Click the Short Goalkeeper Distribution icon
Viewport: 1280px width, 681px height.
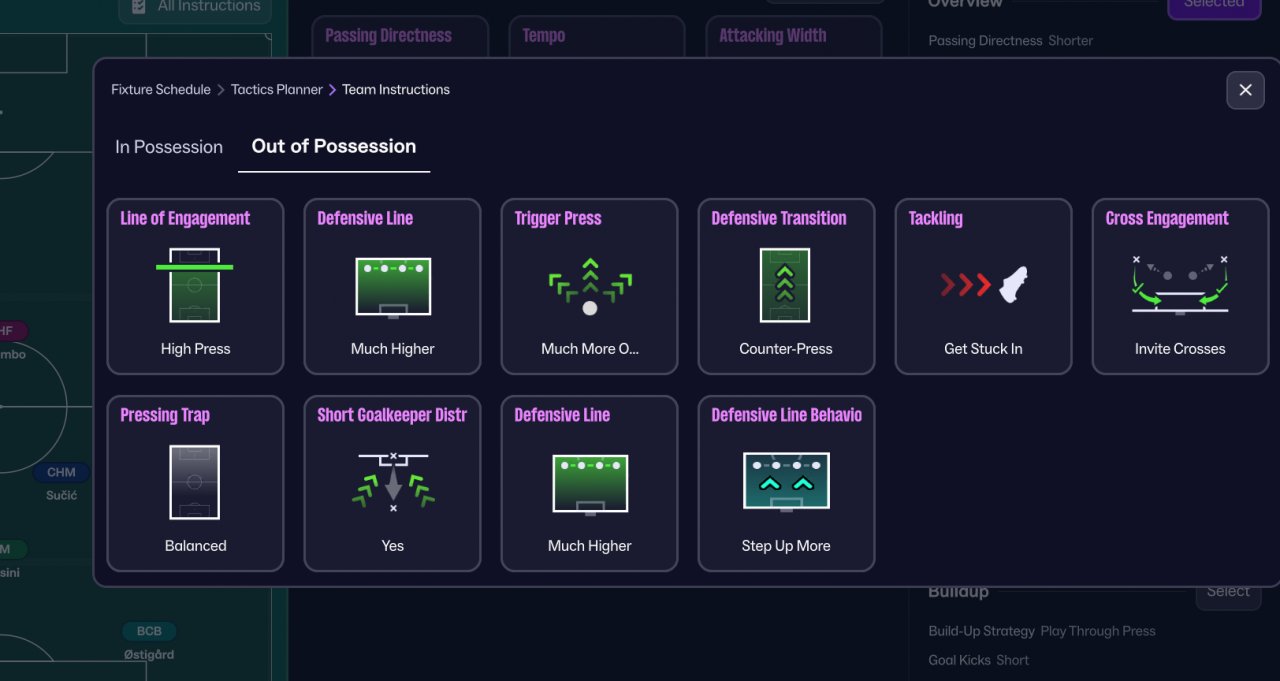392,482
